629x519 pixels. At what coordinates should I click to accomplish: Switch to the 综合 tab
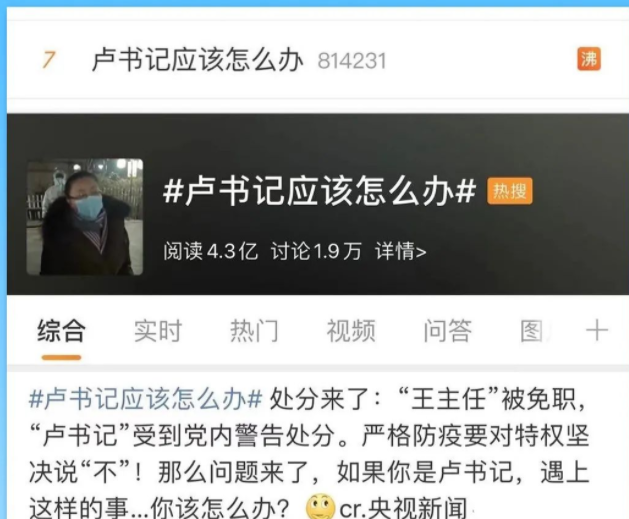tap(61, 331)
